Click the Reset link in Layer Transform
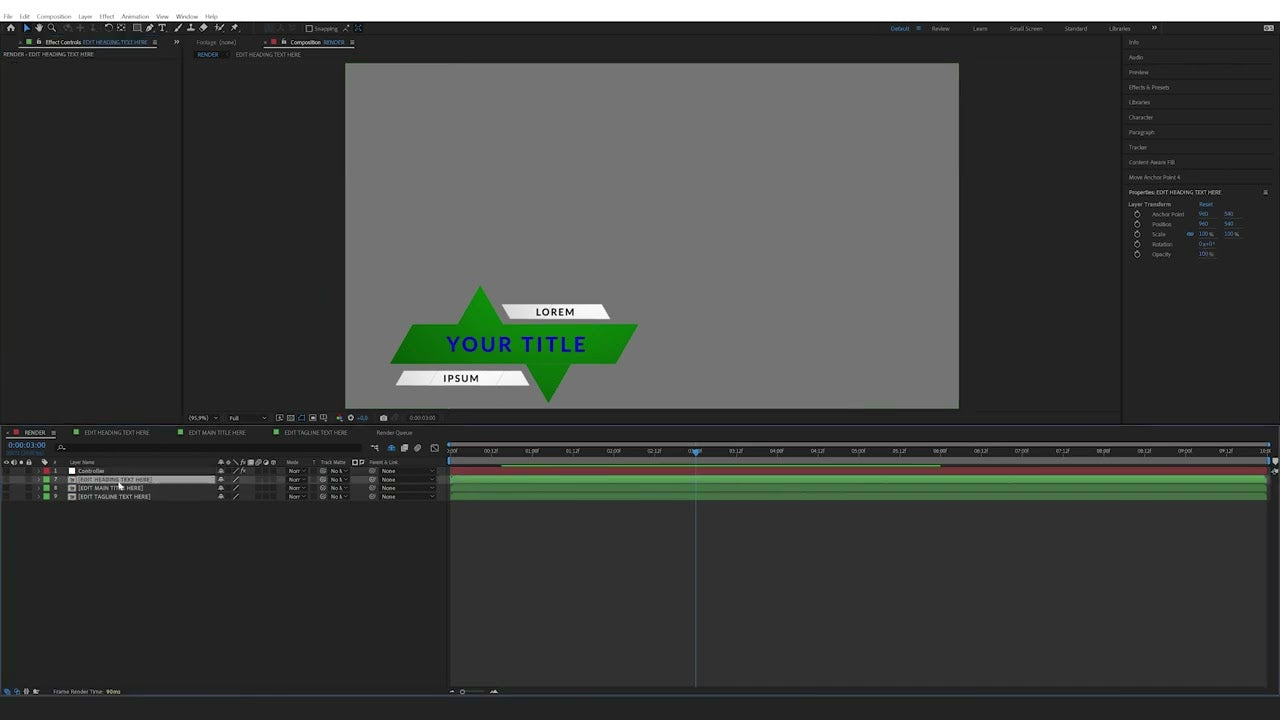Screen dimensions: 1280x720 [1206, 204]
